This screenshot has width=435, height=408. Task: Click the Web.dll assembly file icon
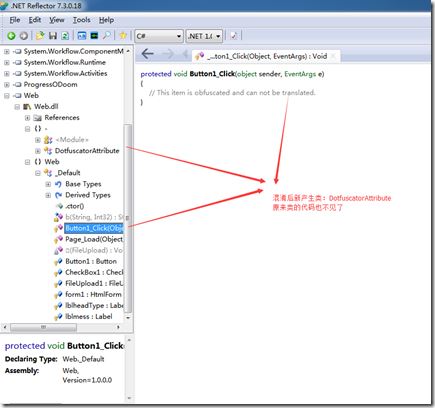pos(27,107)
